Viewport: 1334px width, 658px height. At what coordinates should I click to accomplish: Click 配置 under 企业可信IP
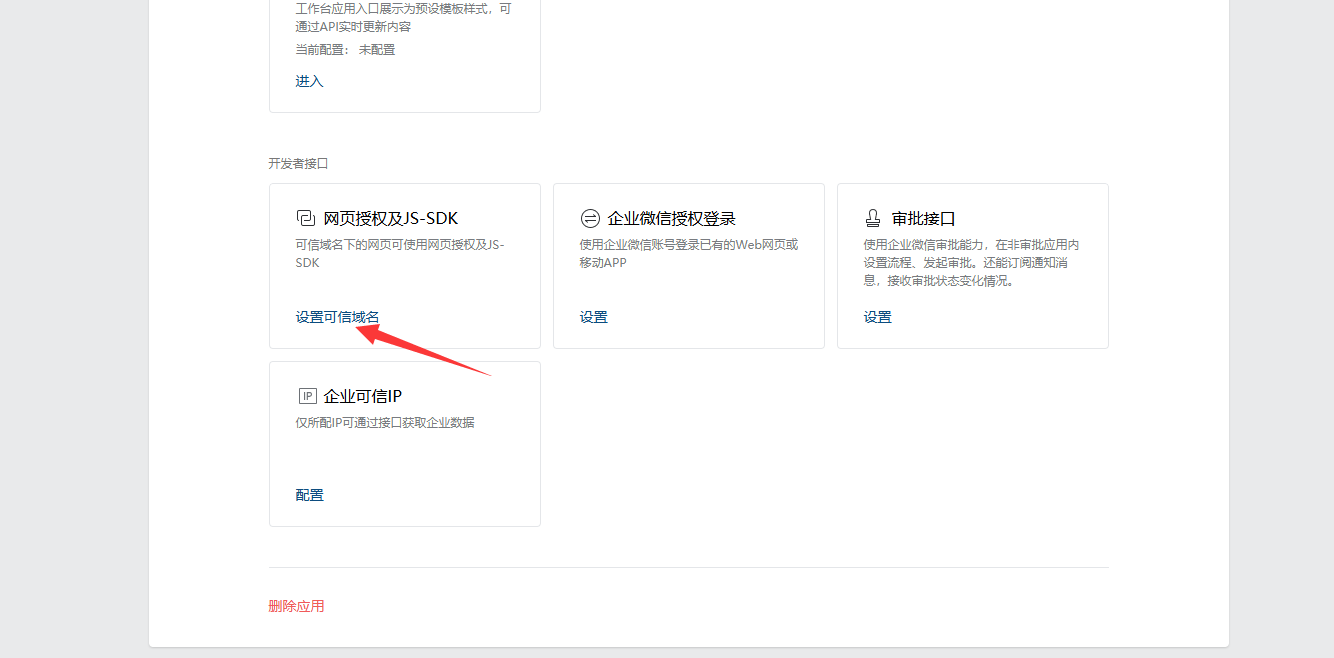(x=310, y=495)
